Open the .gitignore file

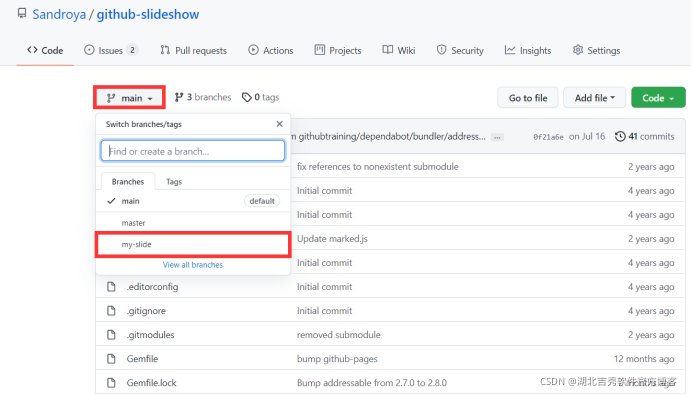point(146,311)
